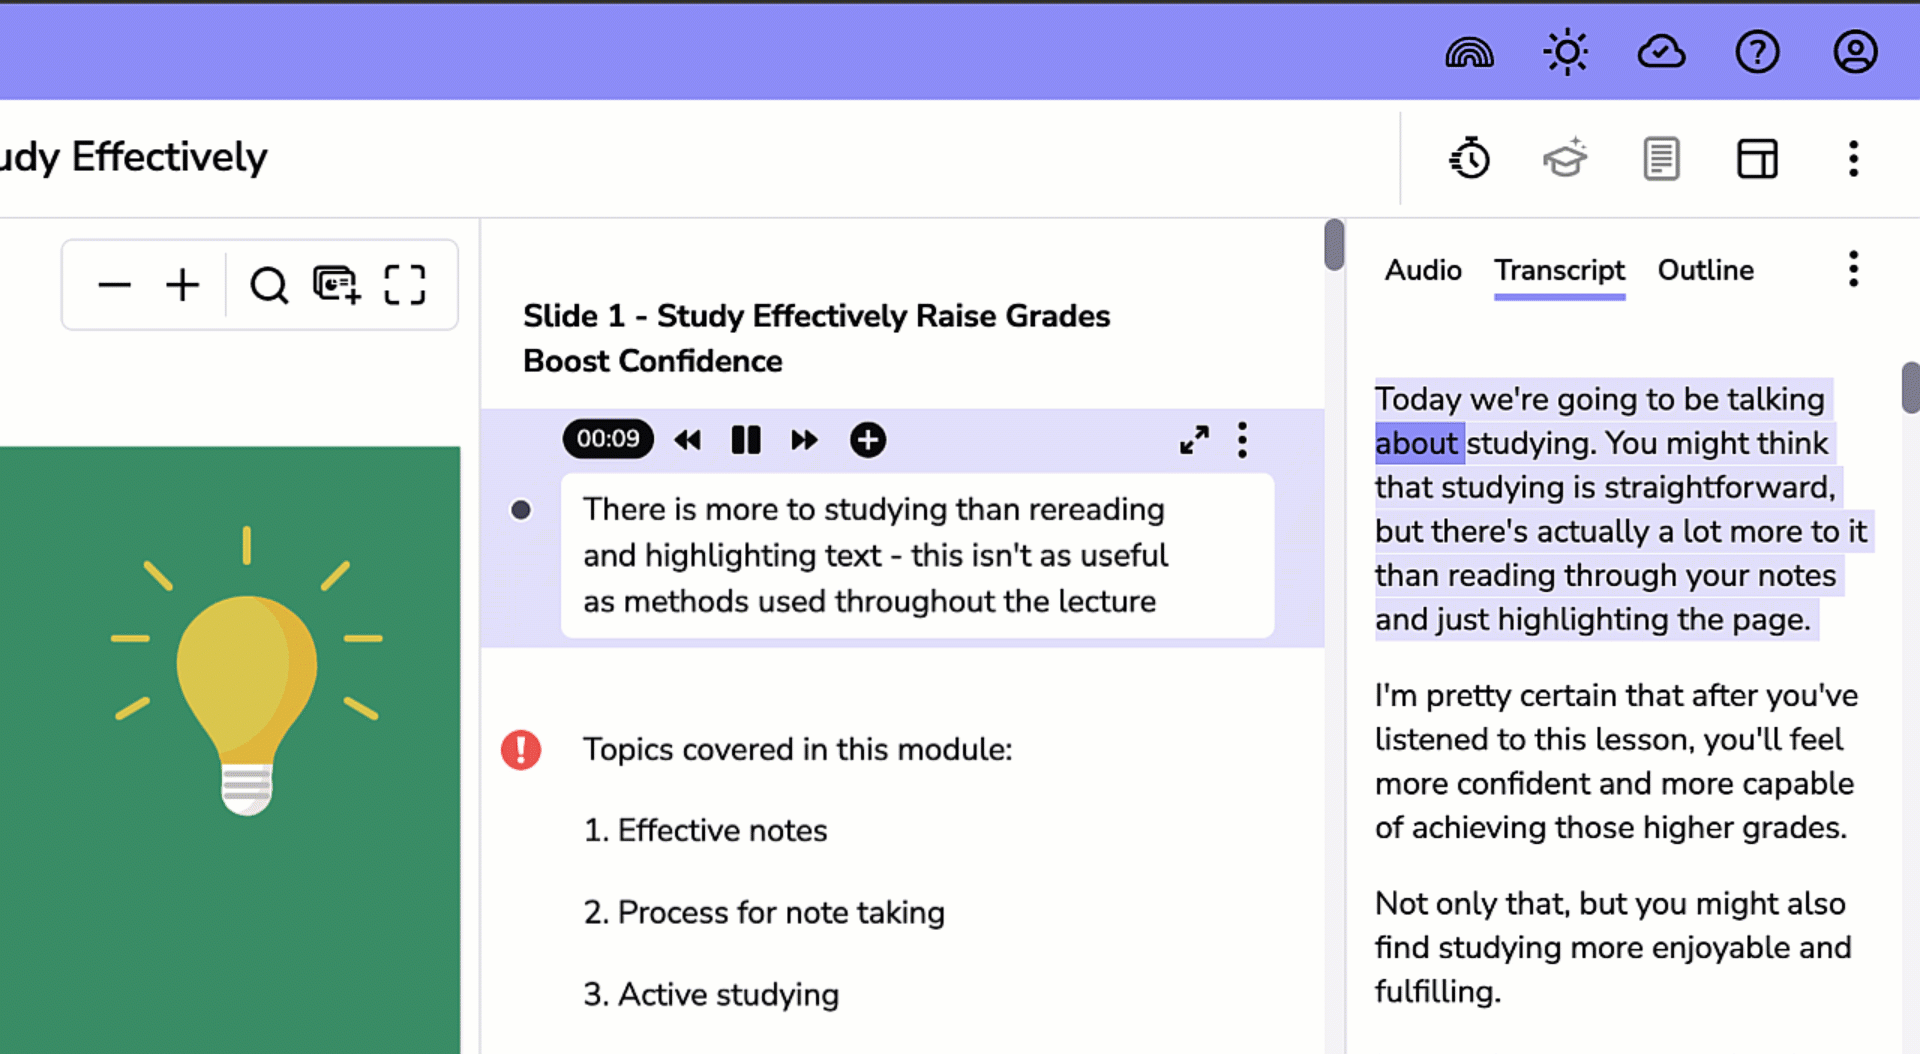This screenshot has width=1920, height=1054.
Task: Open the audio player three-dot menu
Action: tap(1242, 440)
